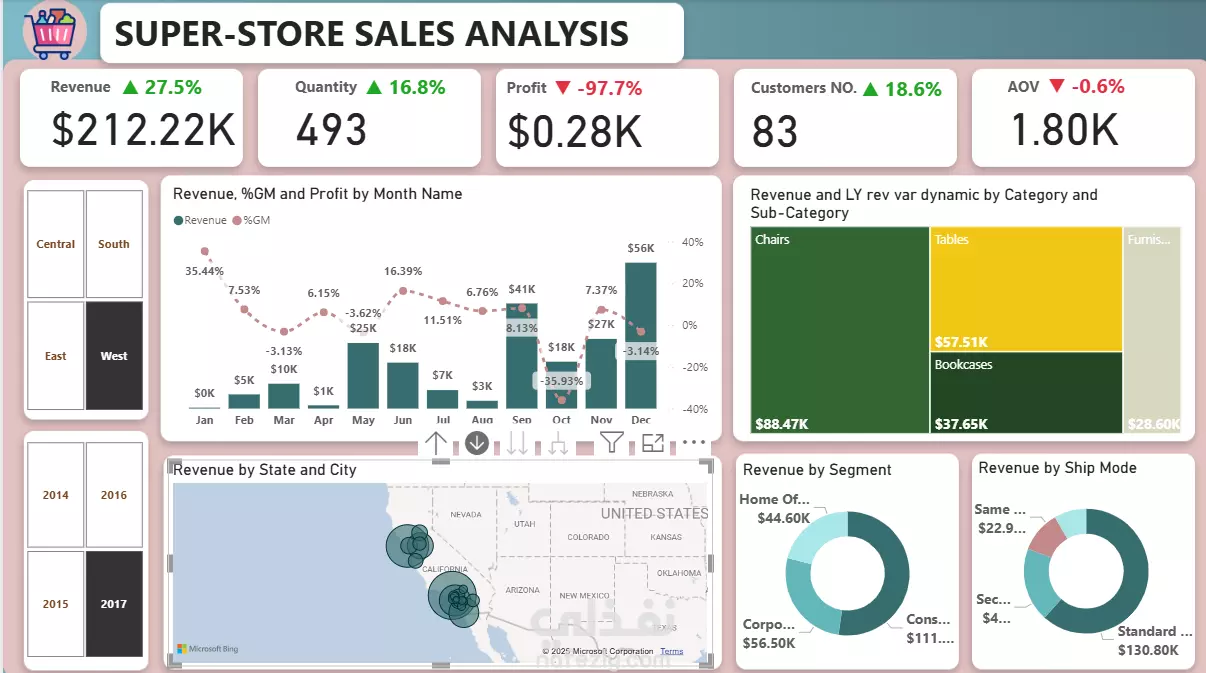Click the %GM legend item
The height and width of the screenshot is (673, 1206).
pos(251,220)
